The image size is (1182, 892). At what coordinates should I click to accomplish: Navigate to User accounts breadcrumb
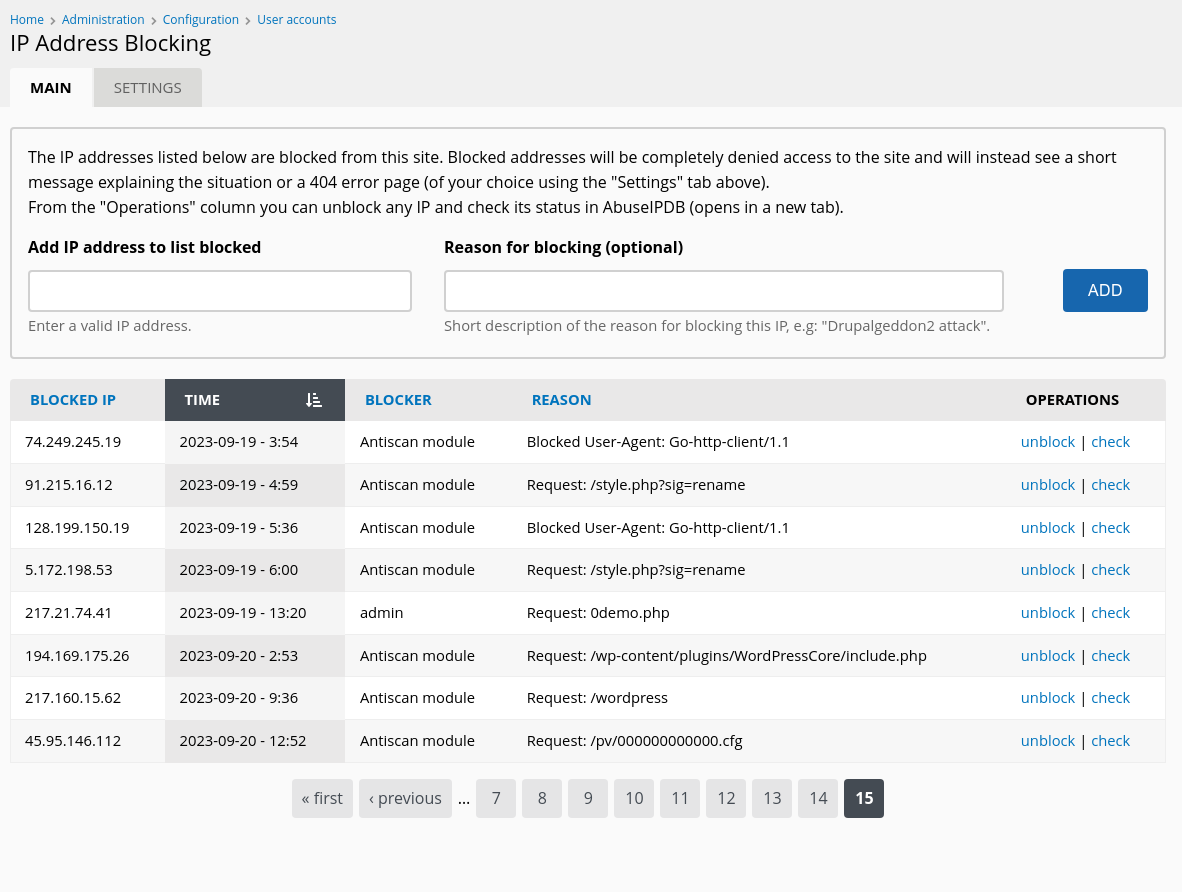point(297,20)
